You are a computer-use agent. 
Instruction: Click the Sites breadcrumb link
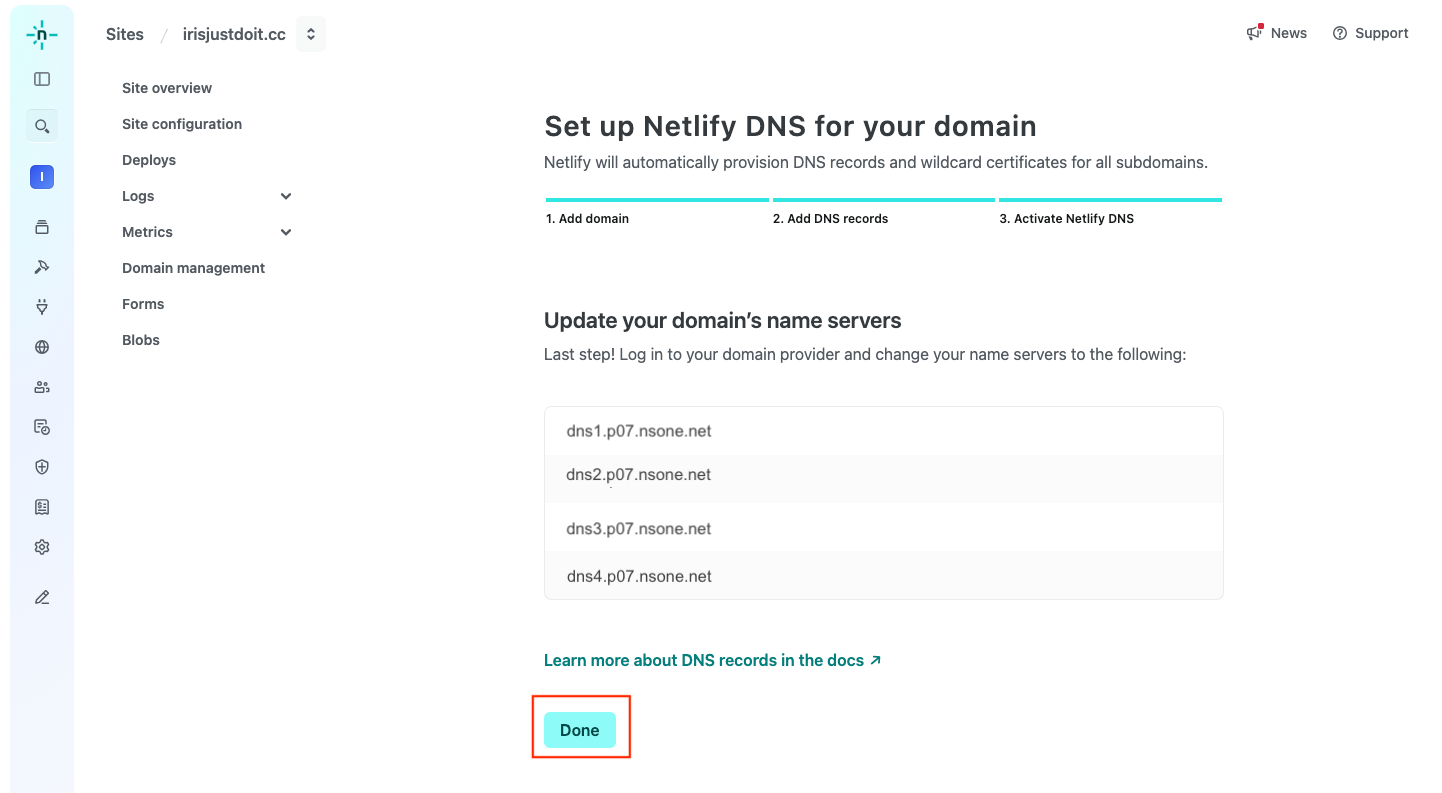point(125,34)
